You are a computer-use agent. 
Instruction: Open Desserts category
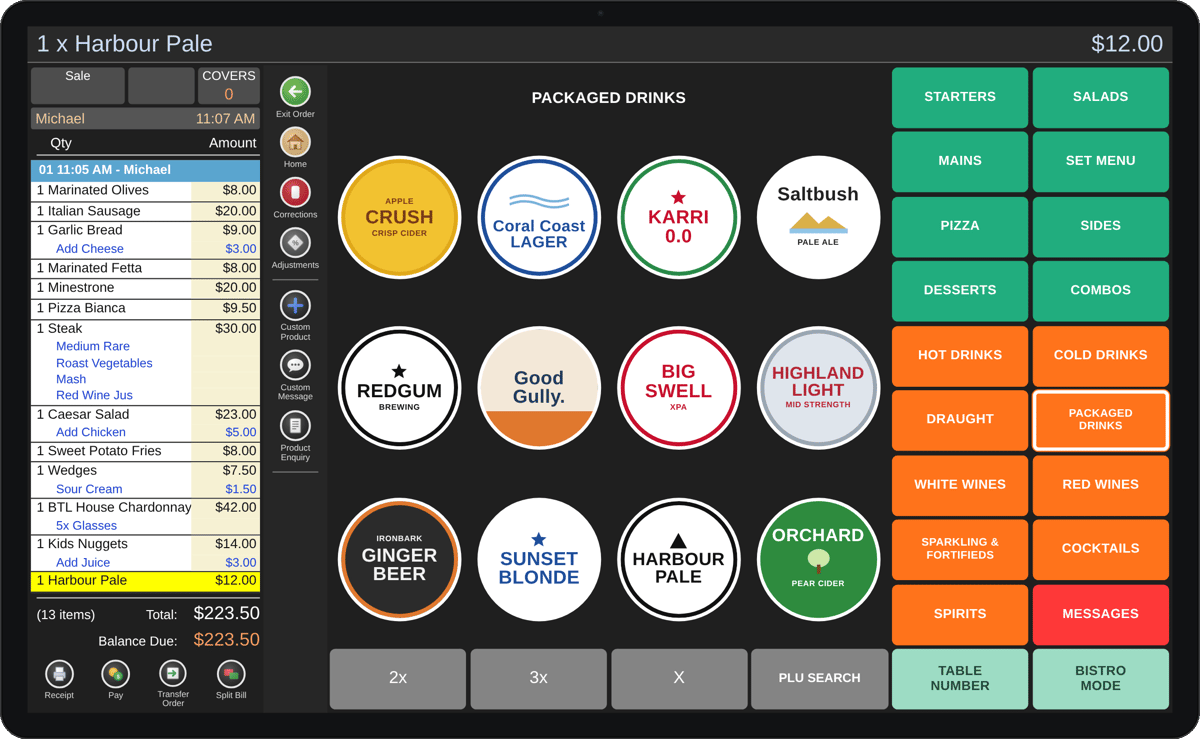click(x=960, y=290)
